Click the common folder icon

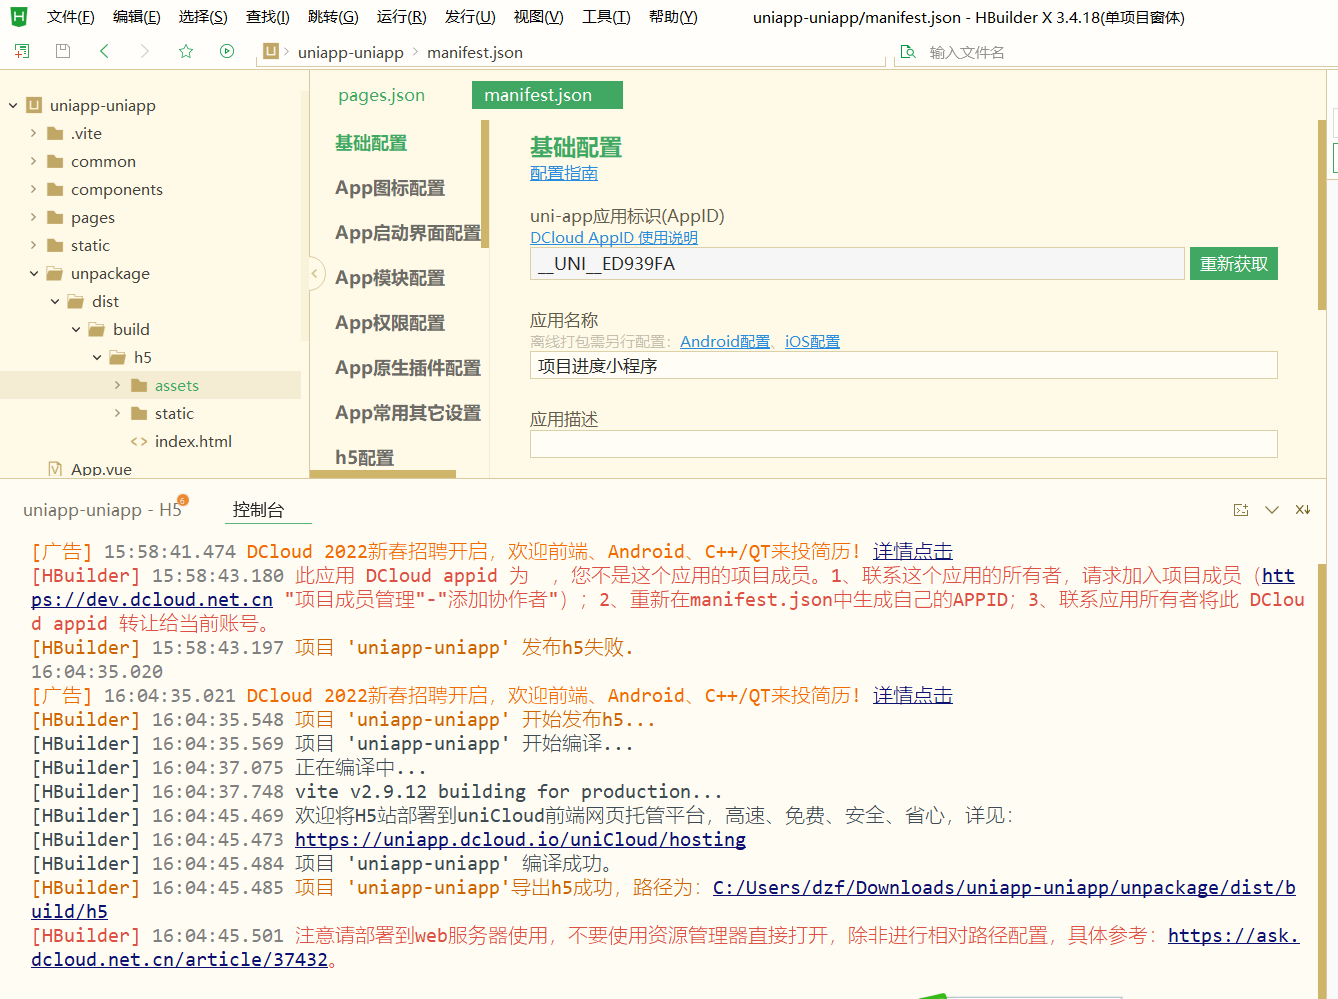(56, 161)
